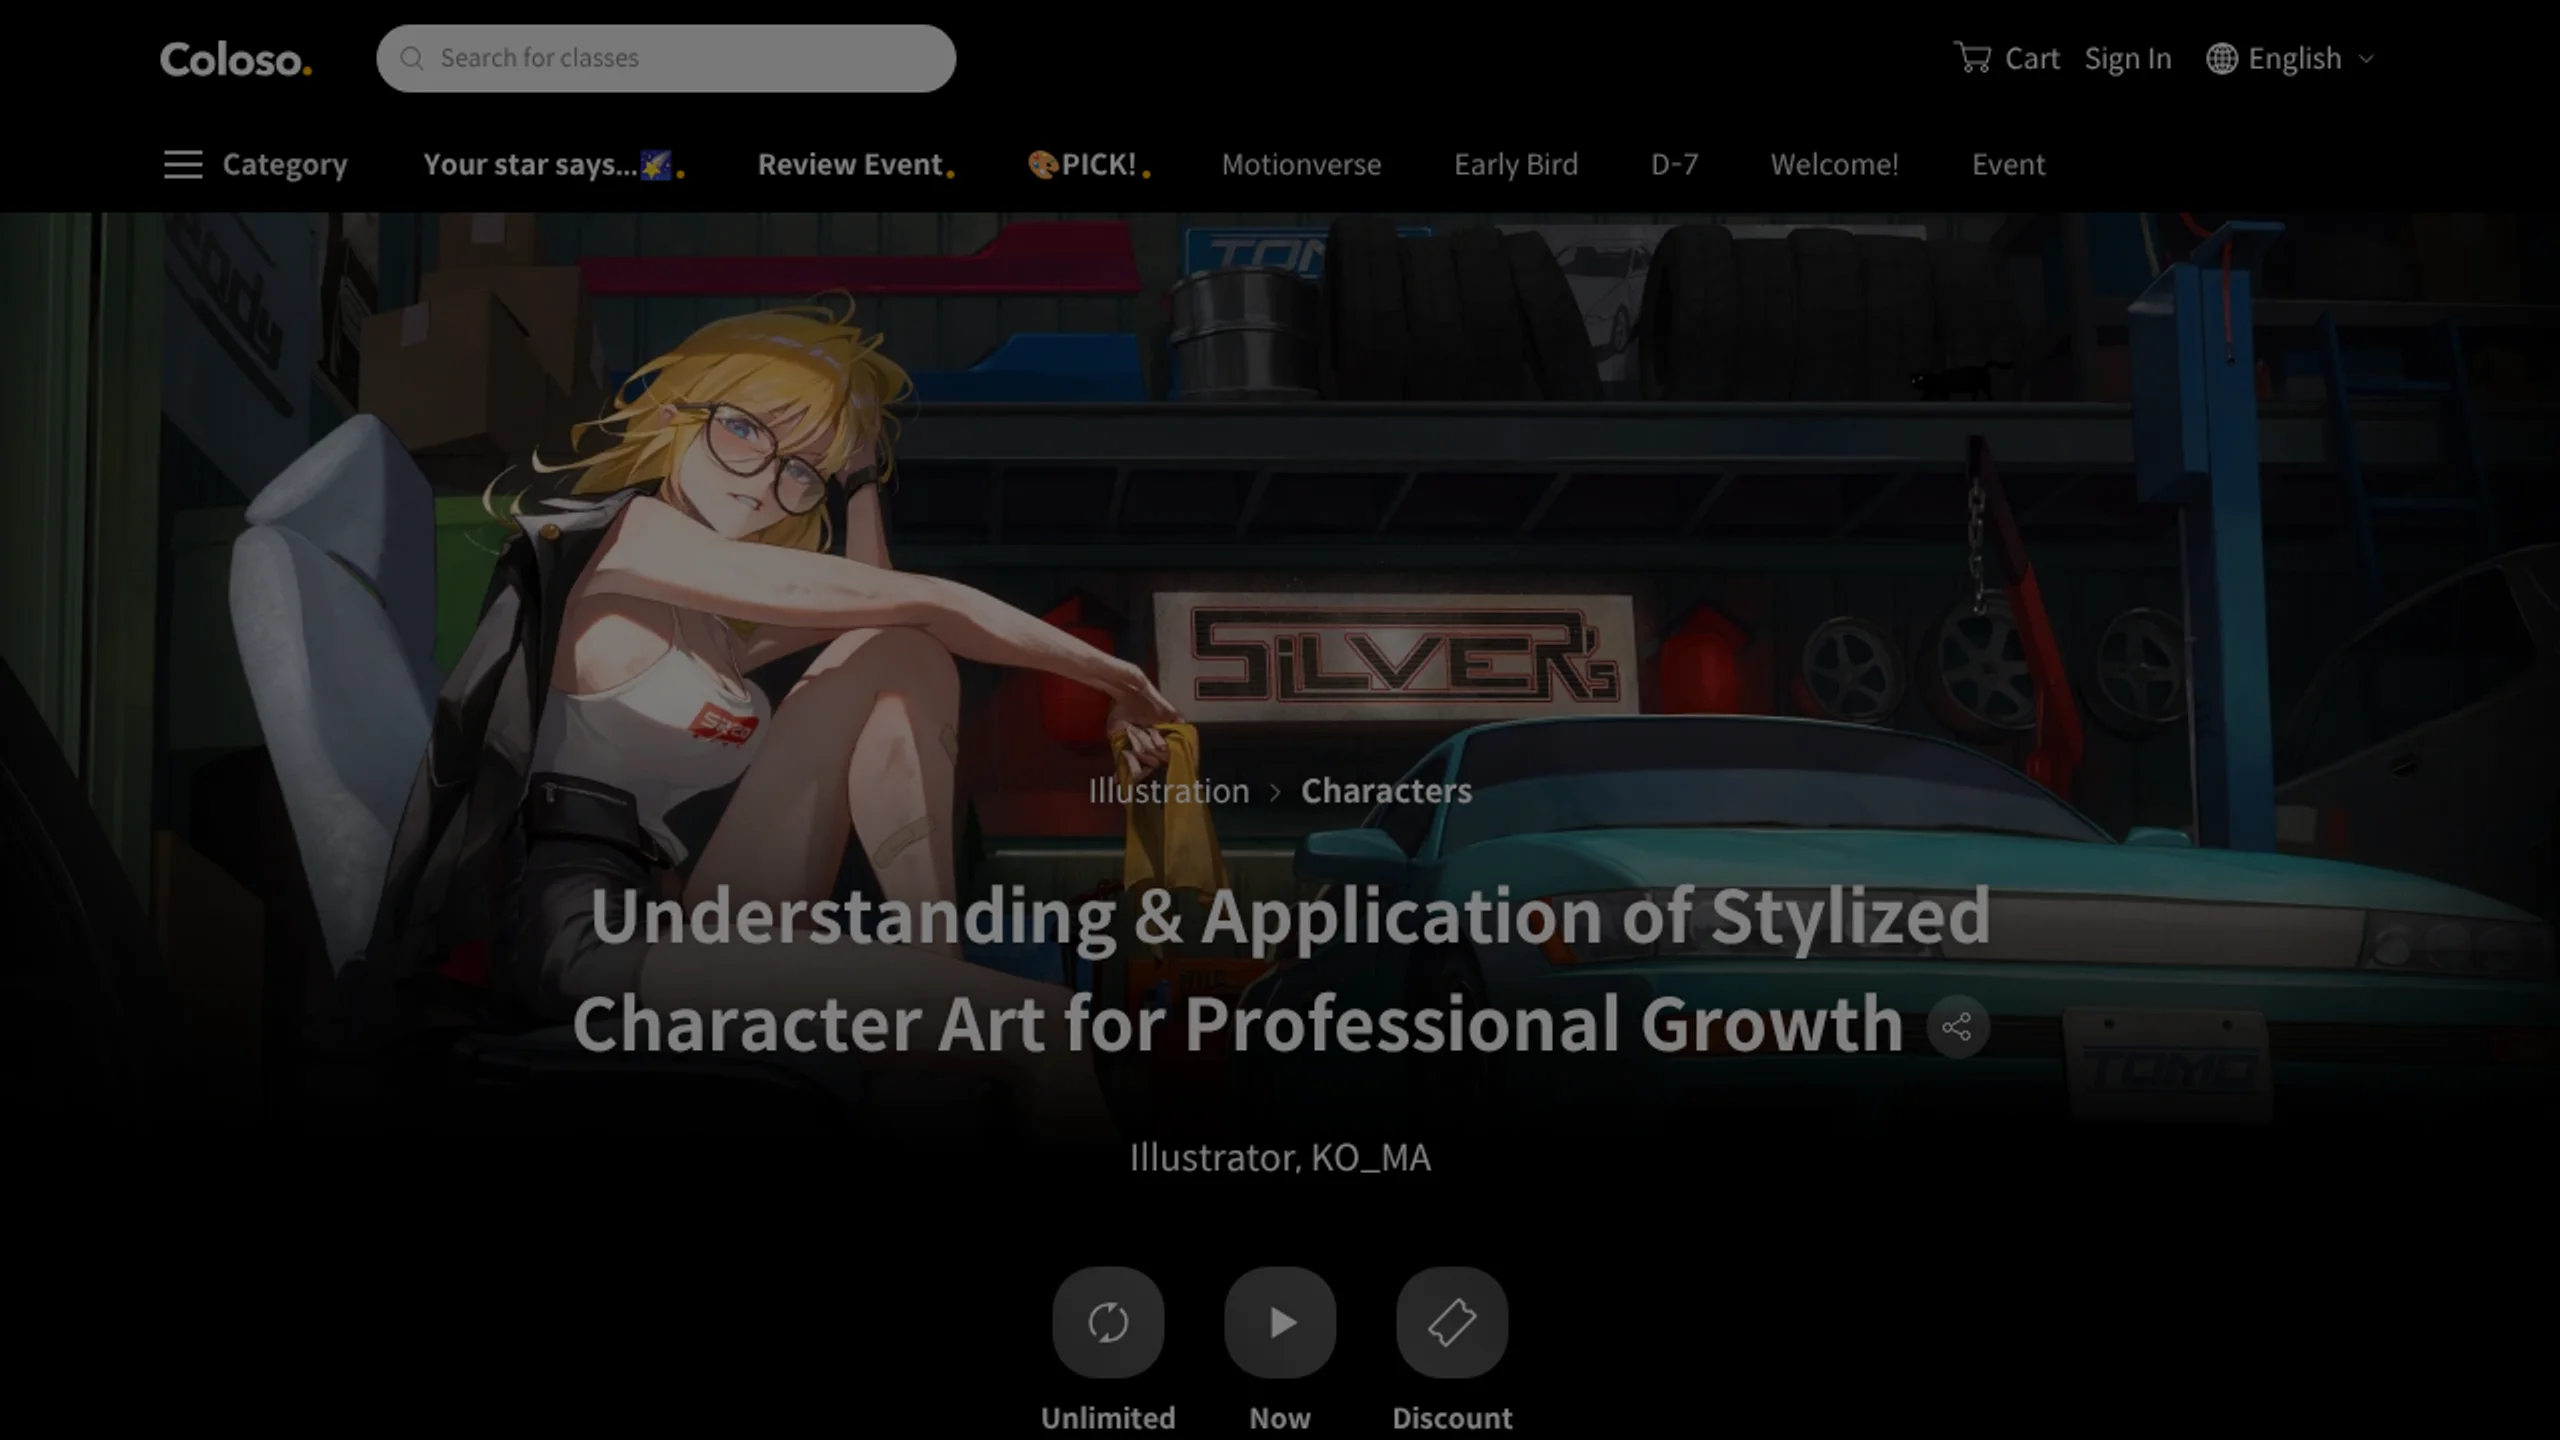The height and width of the screenshot is (1440, 2560).
Task: Open the Cart link
Action: coord(2032,58)
